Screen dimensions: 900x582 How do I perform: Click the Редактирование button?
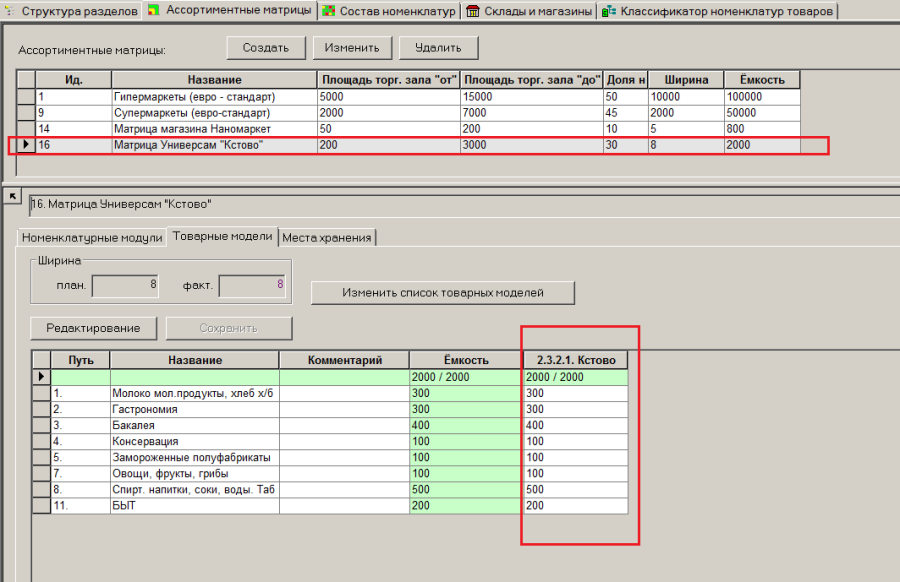coord(93,328)
